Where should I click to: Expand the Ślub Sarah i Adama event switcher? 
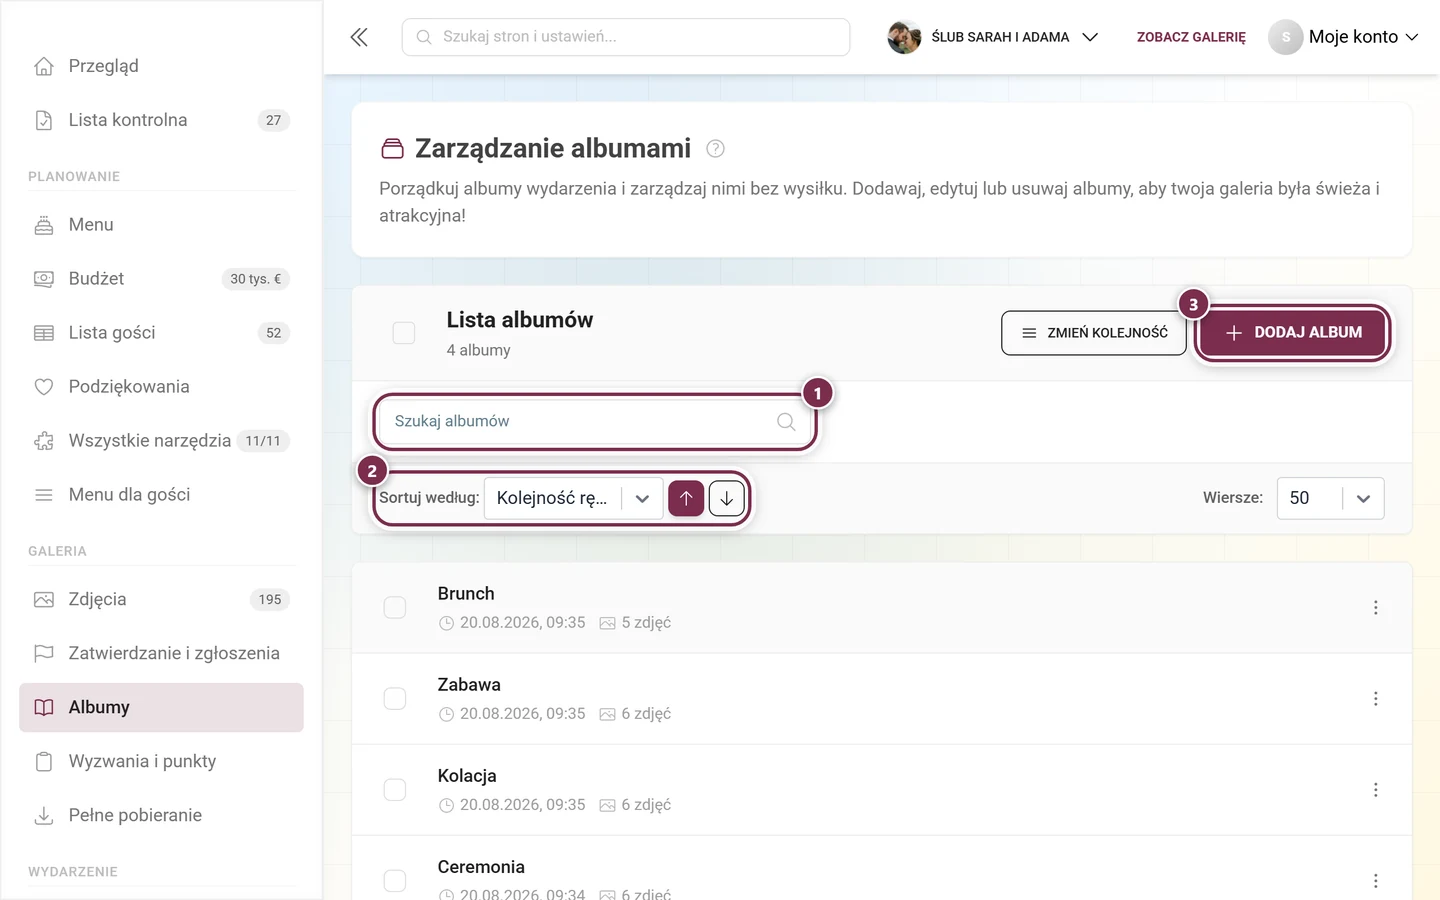pos(993,37)
